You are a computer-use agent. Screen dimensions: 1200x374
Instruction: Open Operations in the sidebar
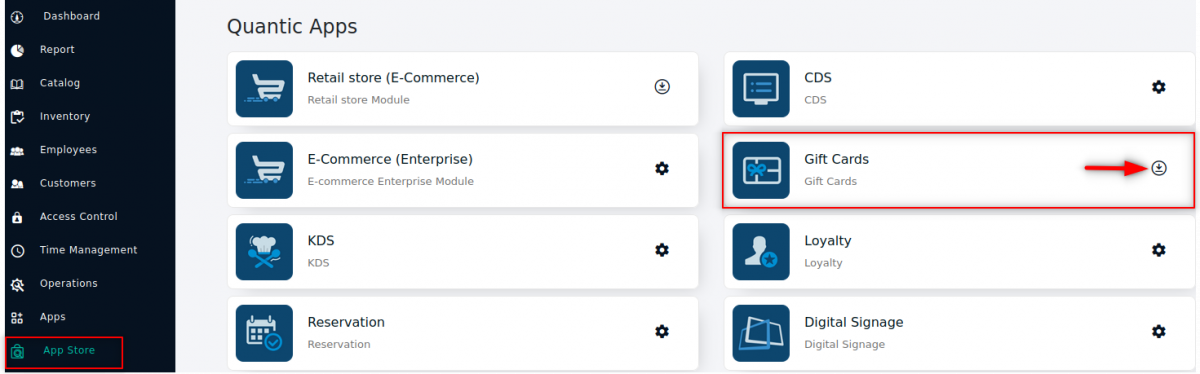[69, 283]
